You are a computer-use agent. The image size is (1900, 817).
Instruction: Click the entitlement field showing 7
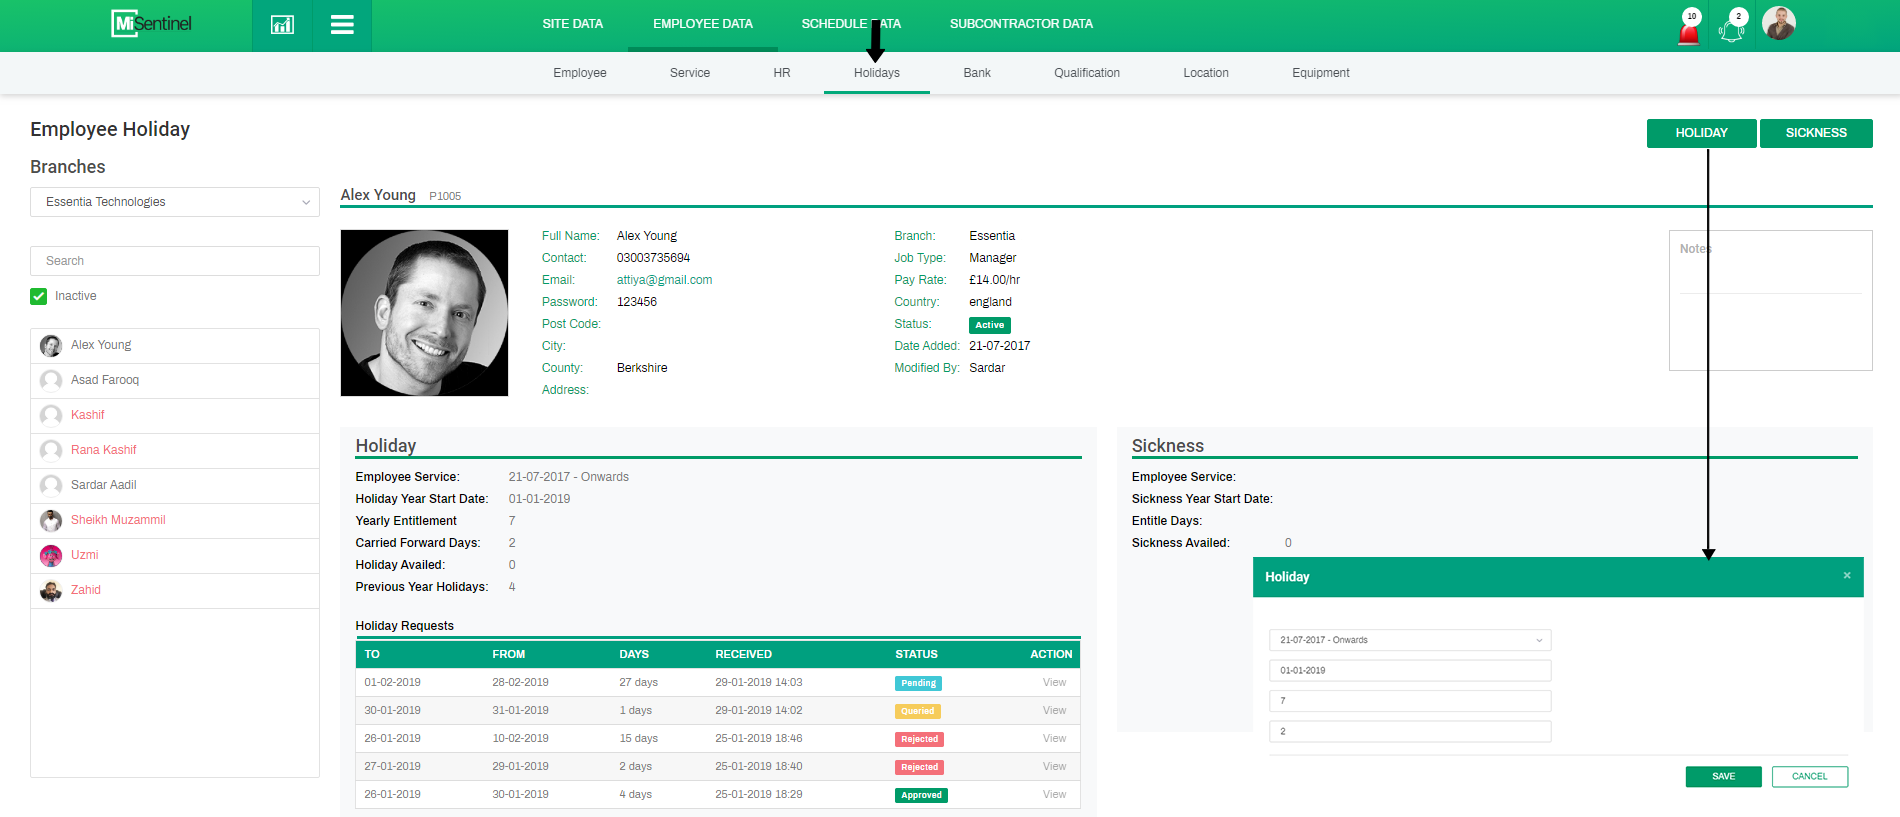pos(1410,701)
